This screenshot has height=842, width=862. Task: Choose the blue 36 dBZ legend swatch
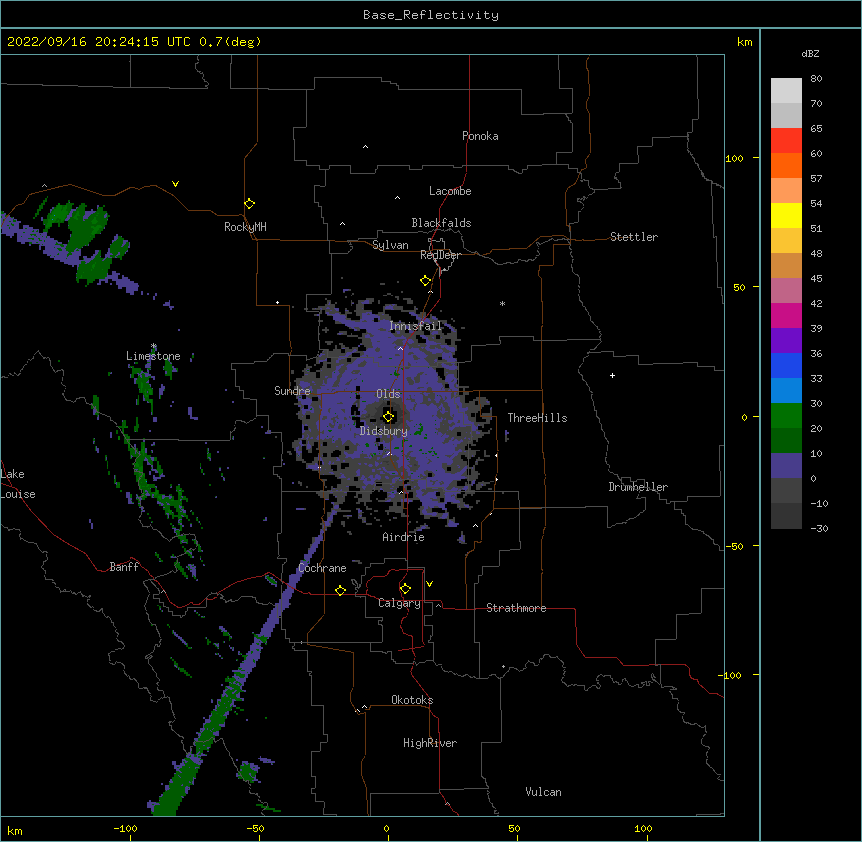[x=786, y=365]
